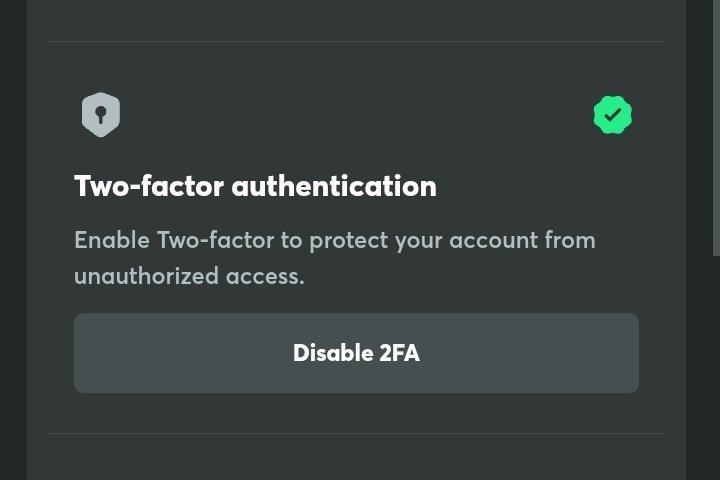
Task: Click the "unauthorized access." text line
Action: point(189,276)
